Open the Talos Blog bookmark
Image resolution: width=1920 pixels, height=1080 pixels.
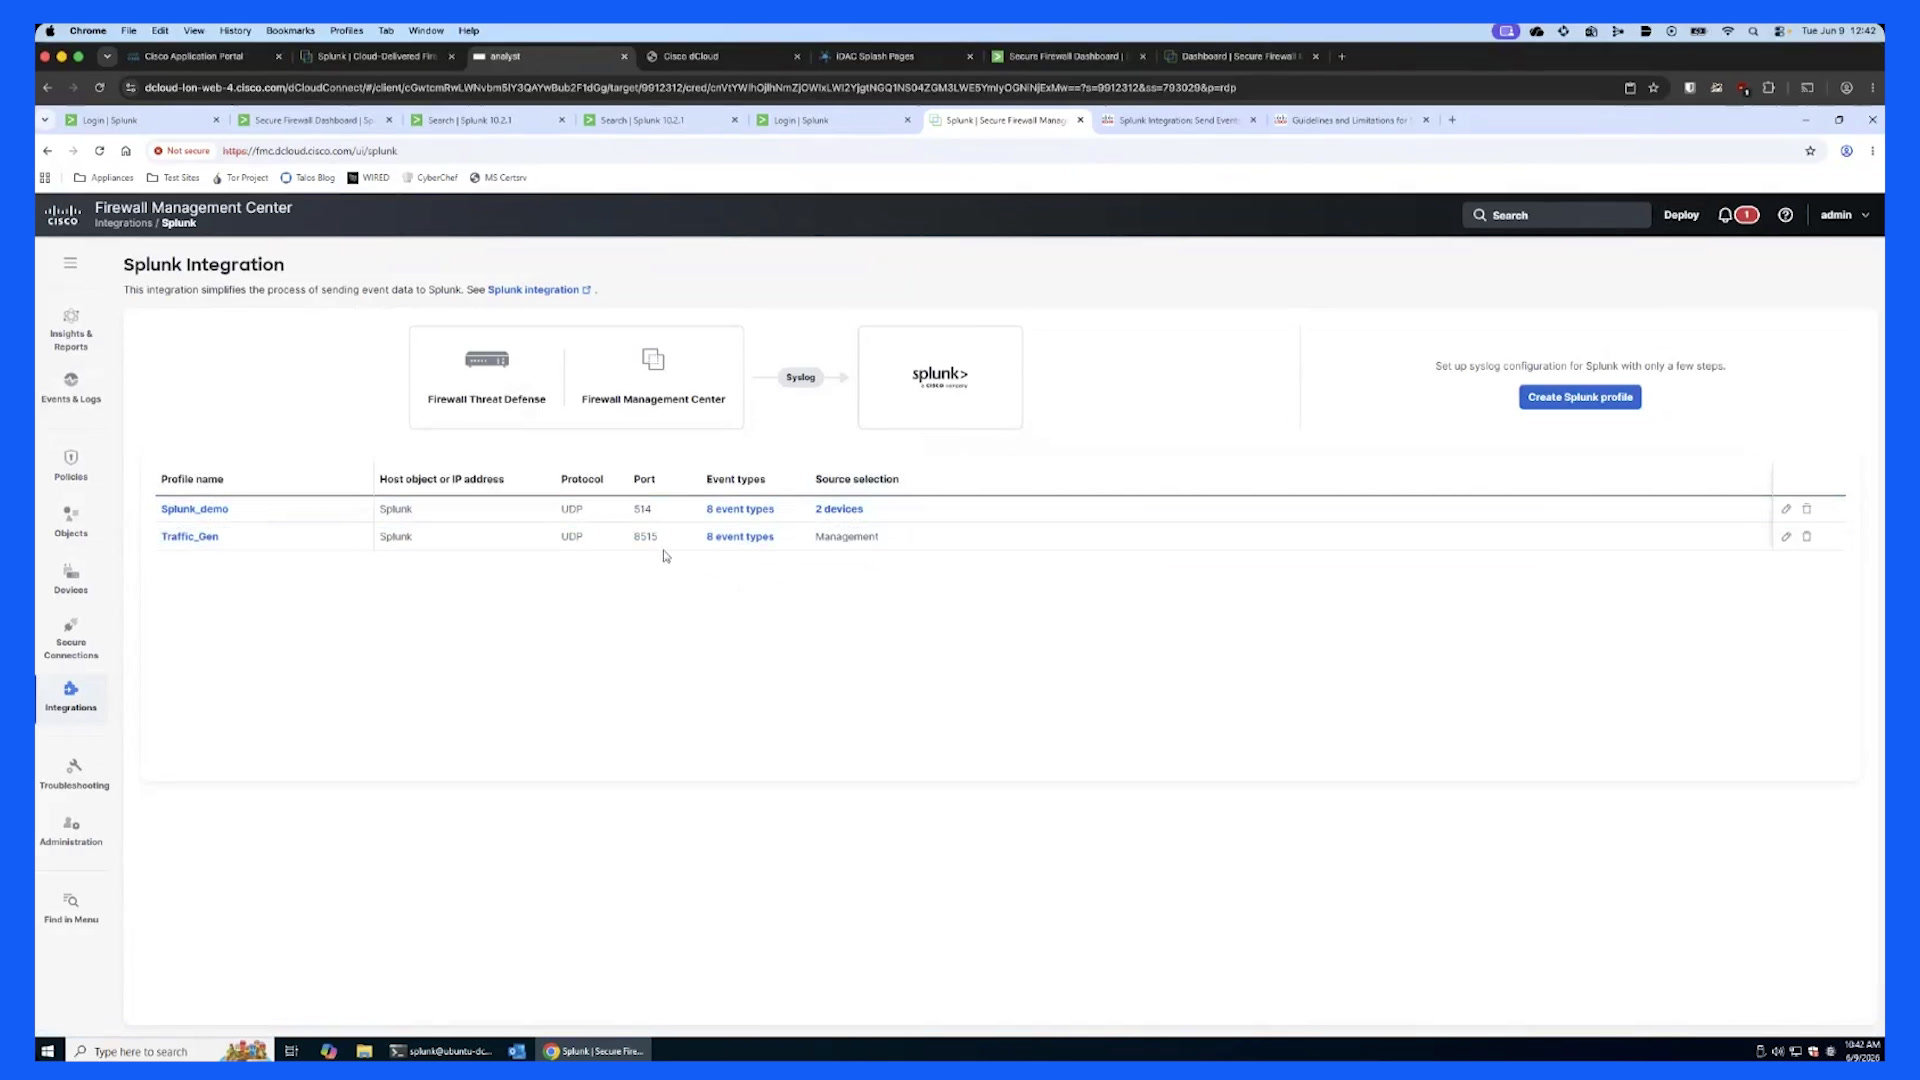click(x=308, y=178)
